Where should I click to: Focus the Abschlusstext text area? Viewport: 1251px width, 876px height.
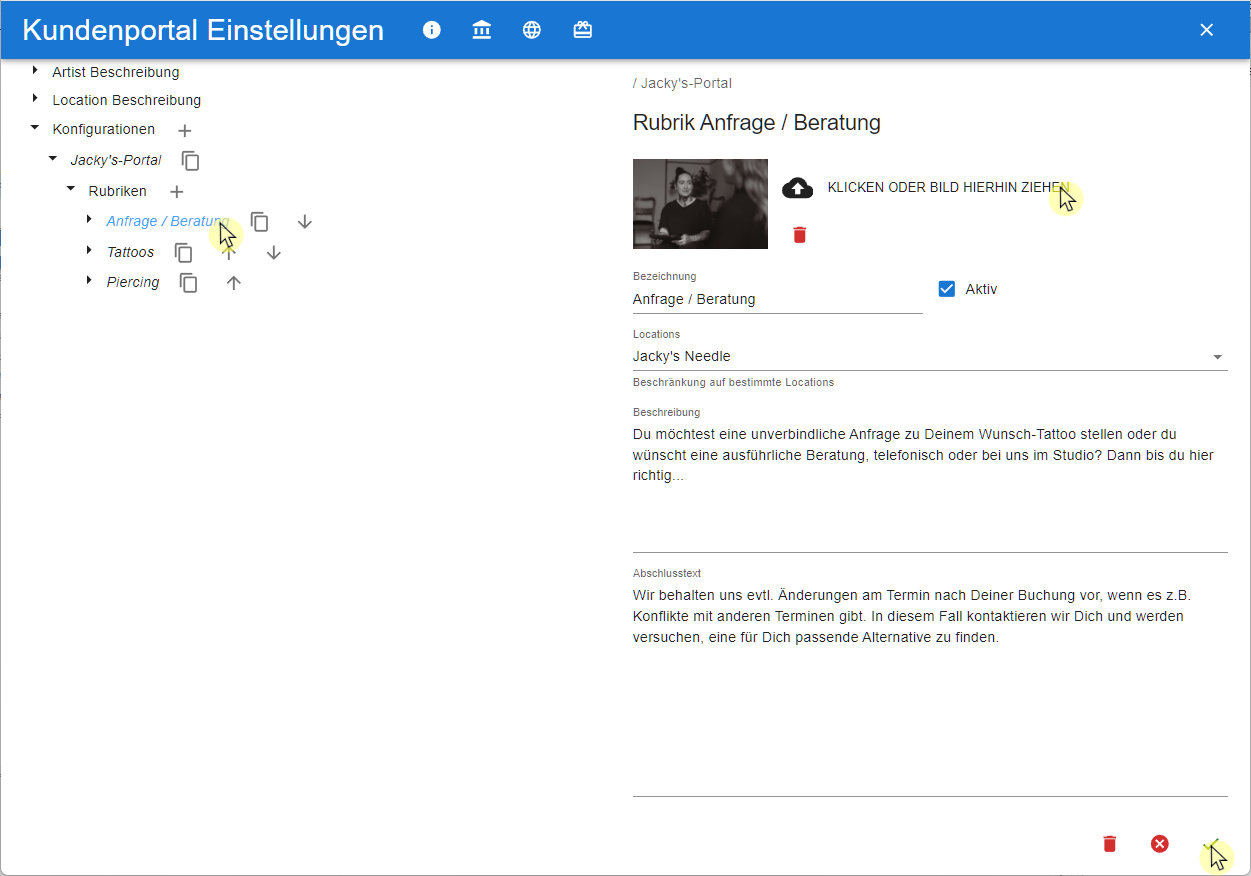930,690
